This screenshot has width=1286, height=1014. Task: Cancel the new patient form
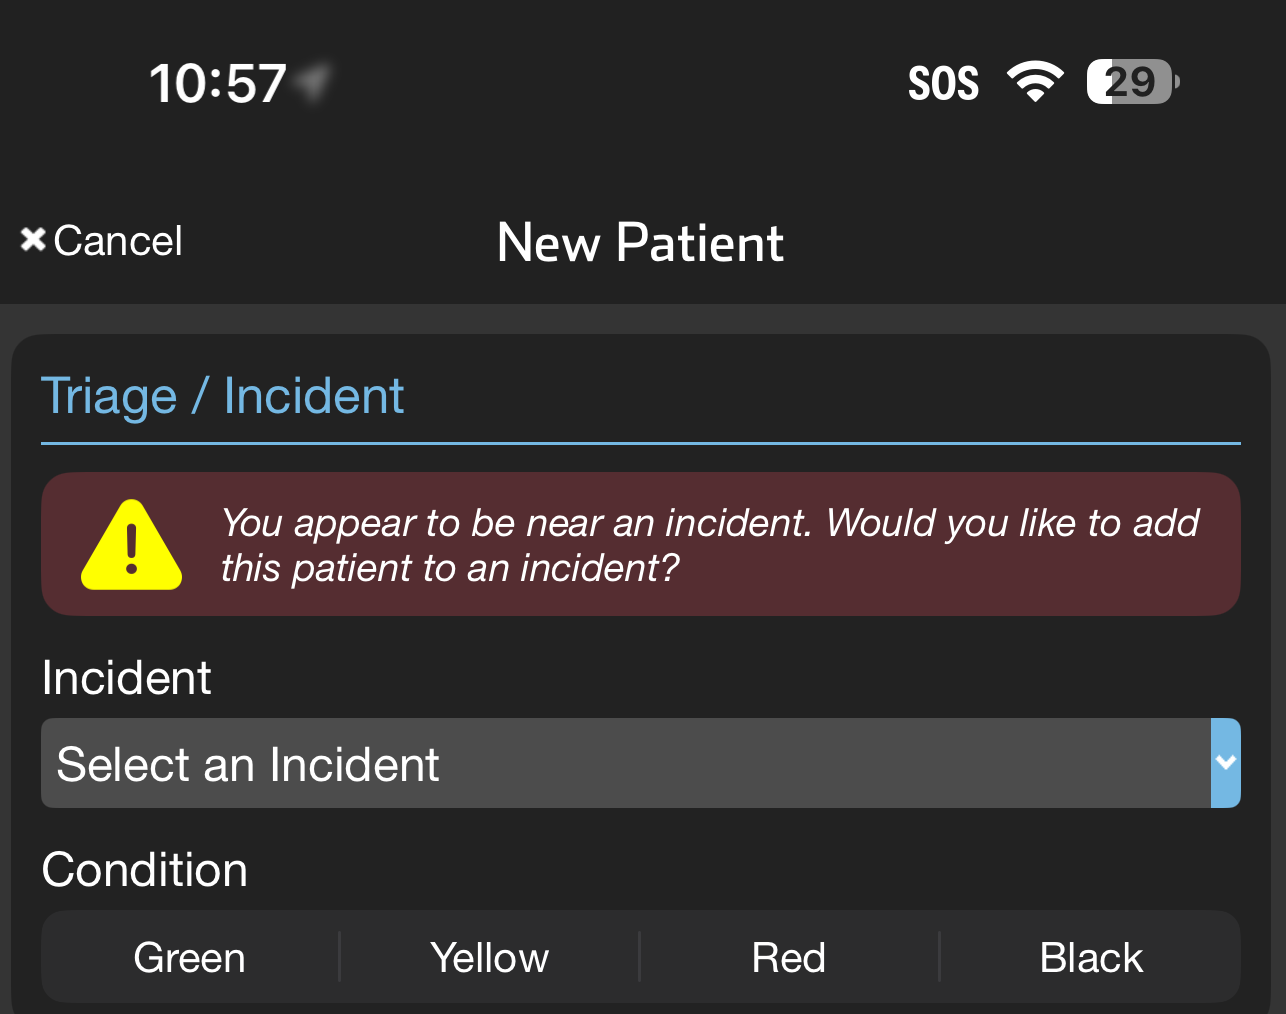117,241
